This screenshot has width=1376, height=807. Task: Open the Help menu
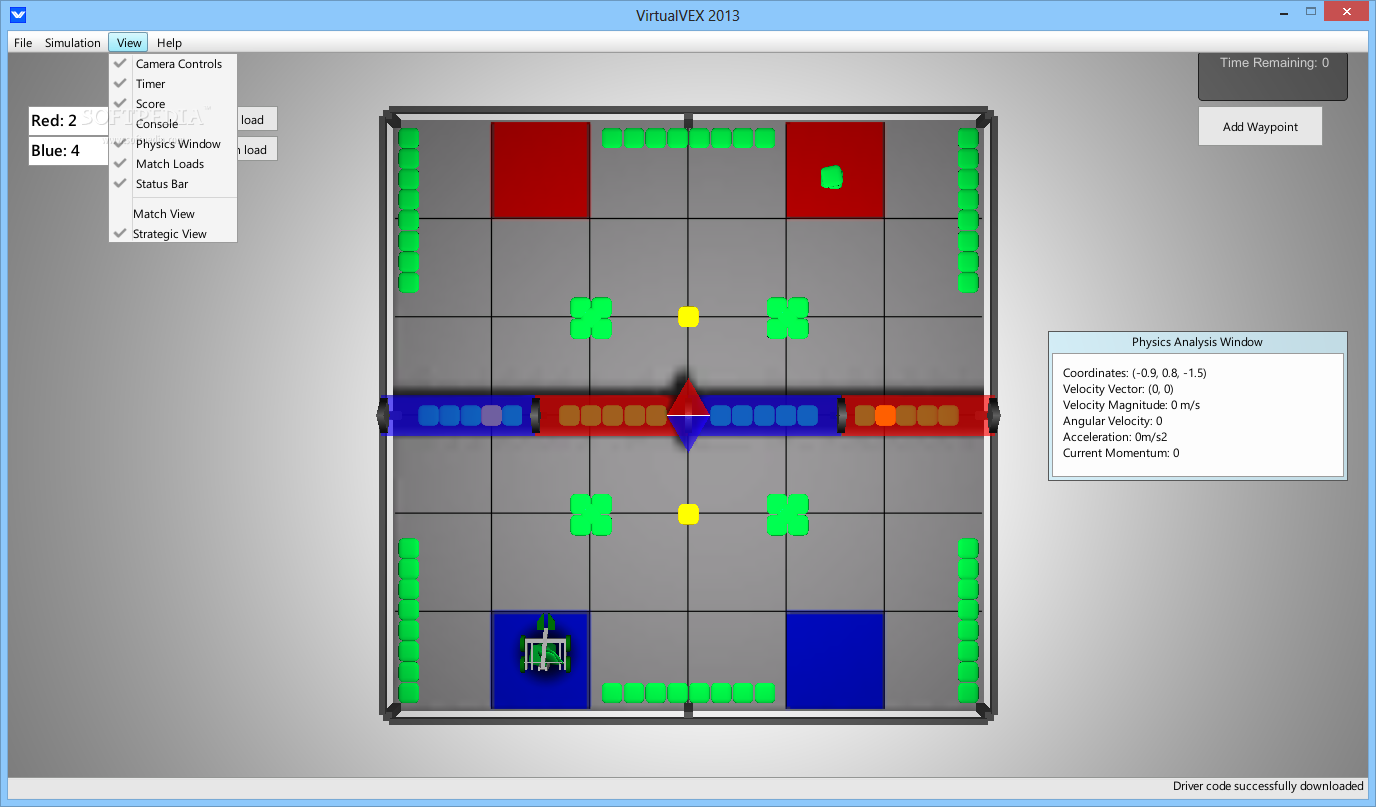click(x=169, y=43)
